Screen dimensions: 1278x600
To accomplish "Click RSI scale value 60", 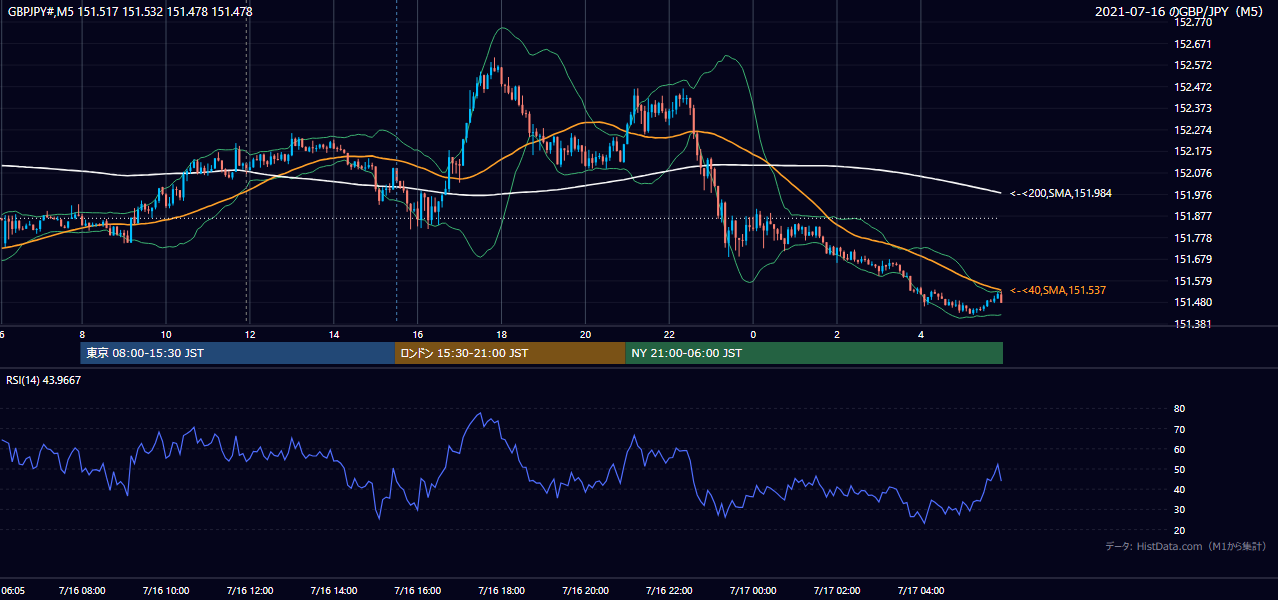I will 1180,449.
